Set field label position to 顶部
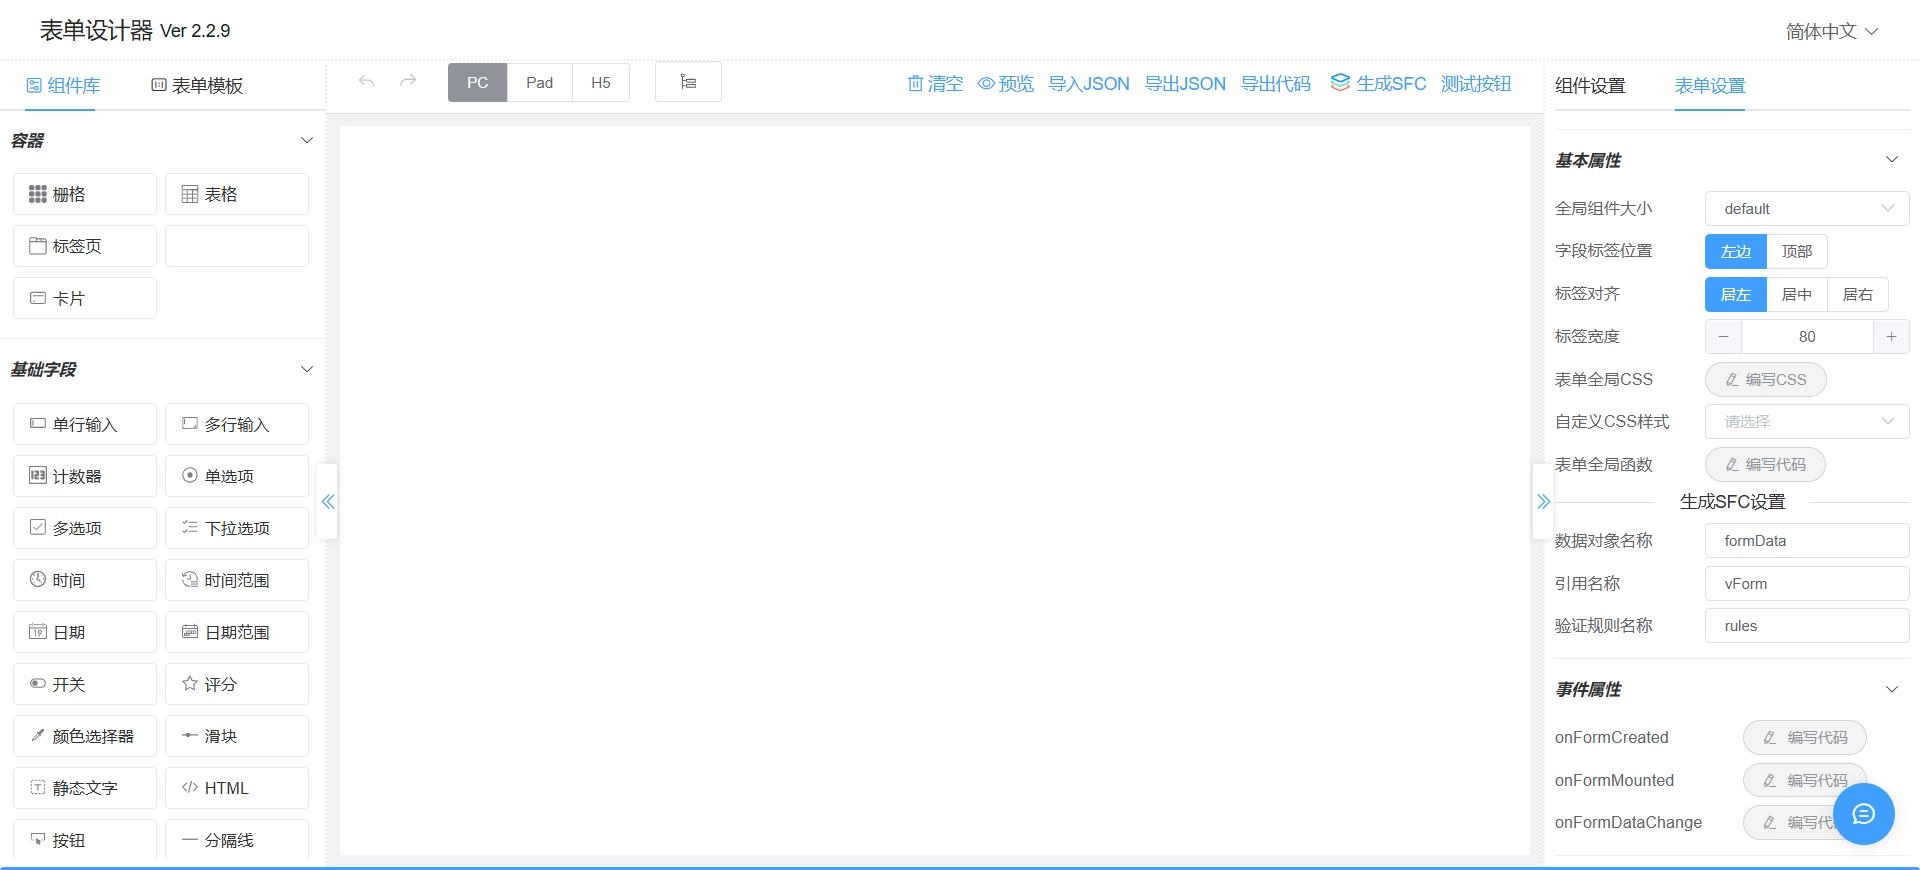 pyautogui.click(x=1796, y=252)
